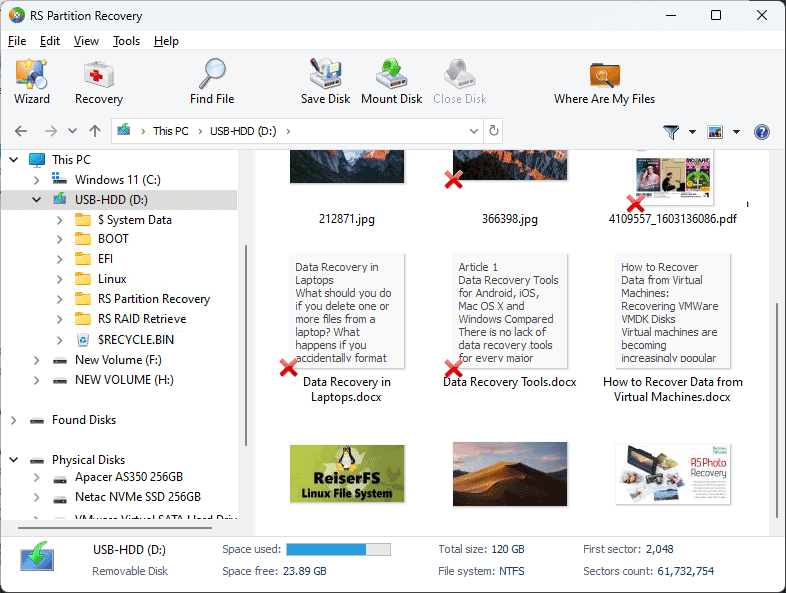
Task: Expand the BOOT folder node
Action: point(60,239)
